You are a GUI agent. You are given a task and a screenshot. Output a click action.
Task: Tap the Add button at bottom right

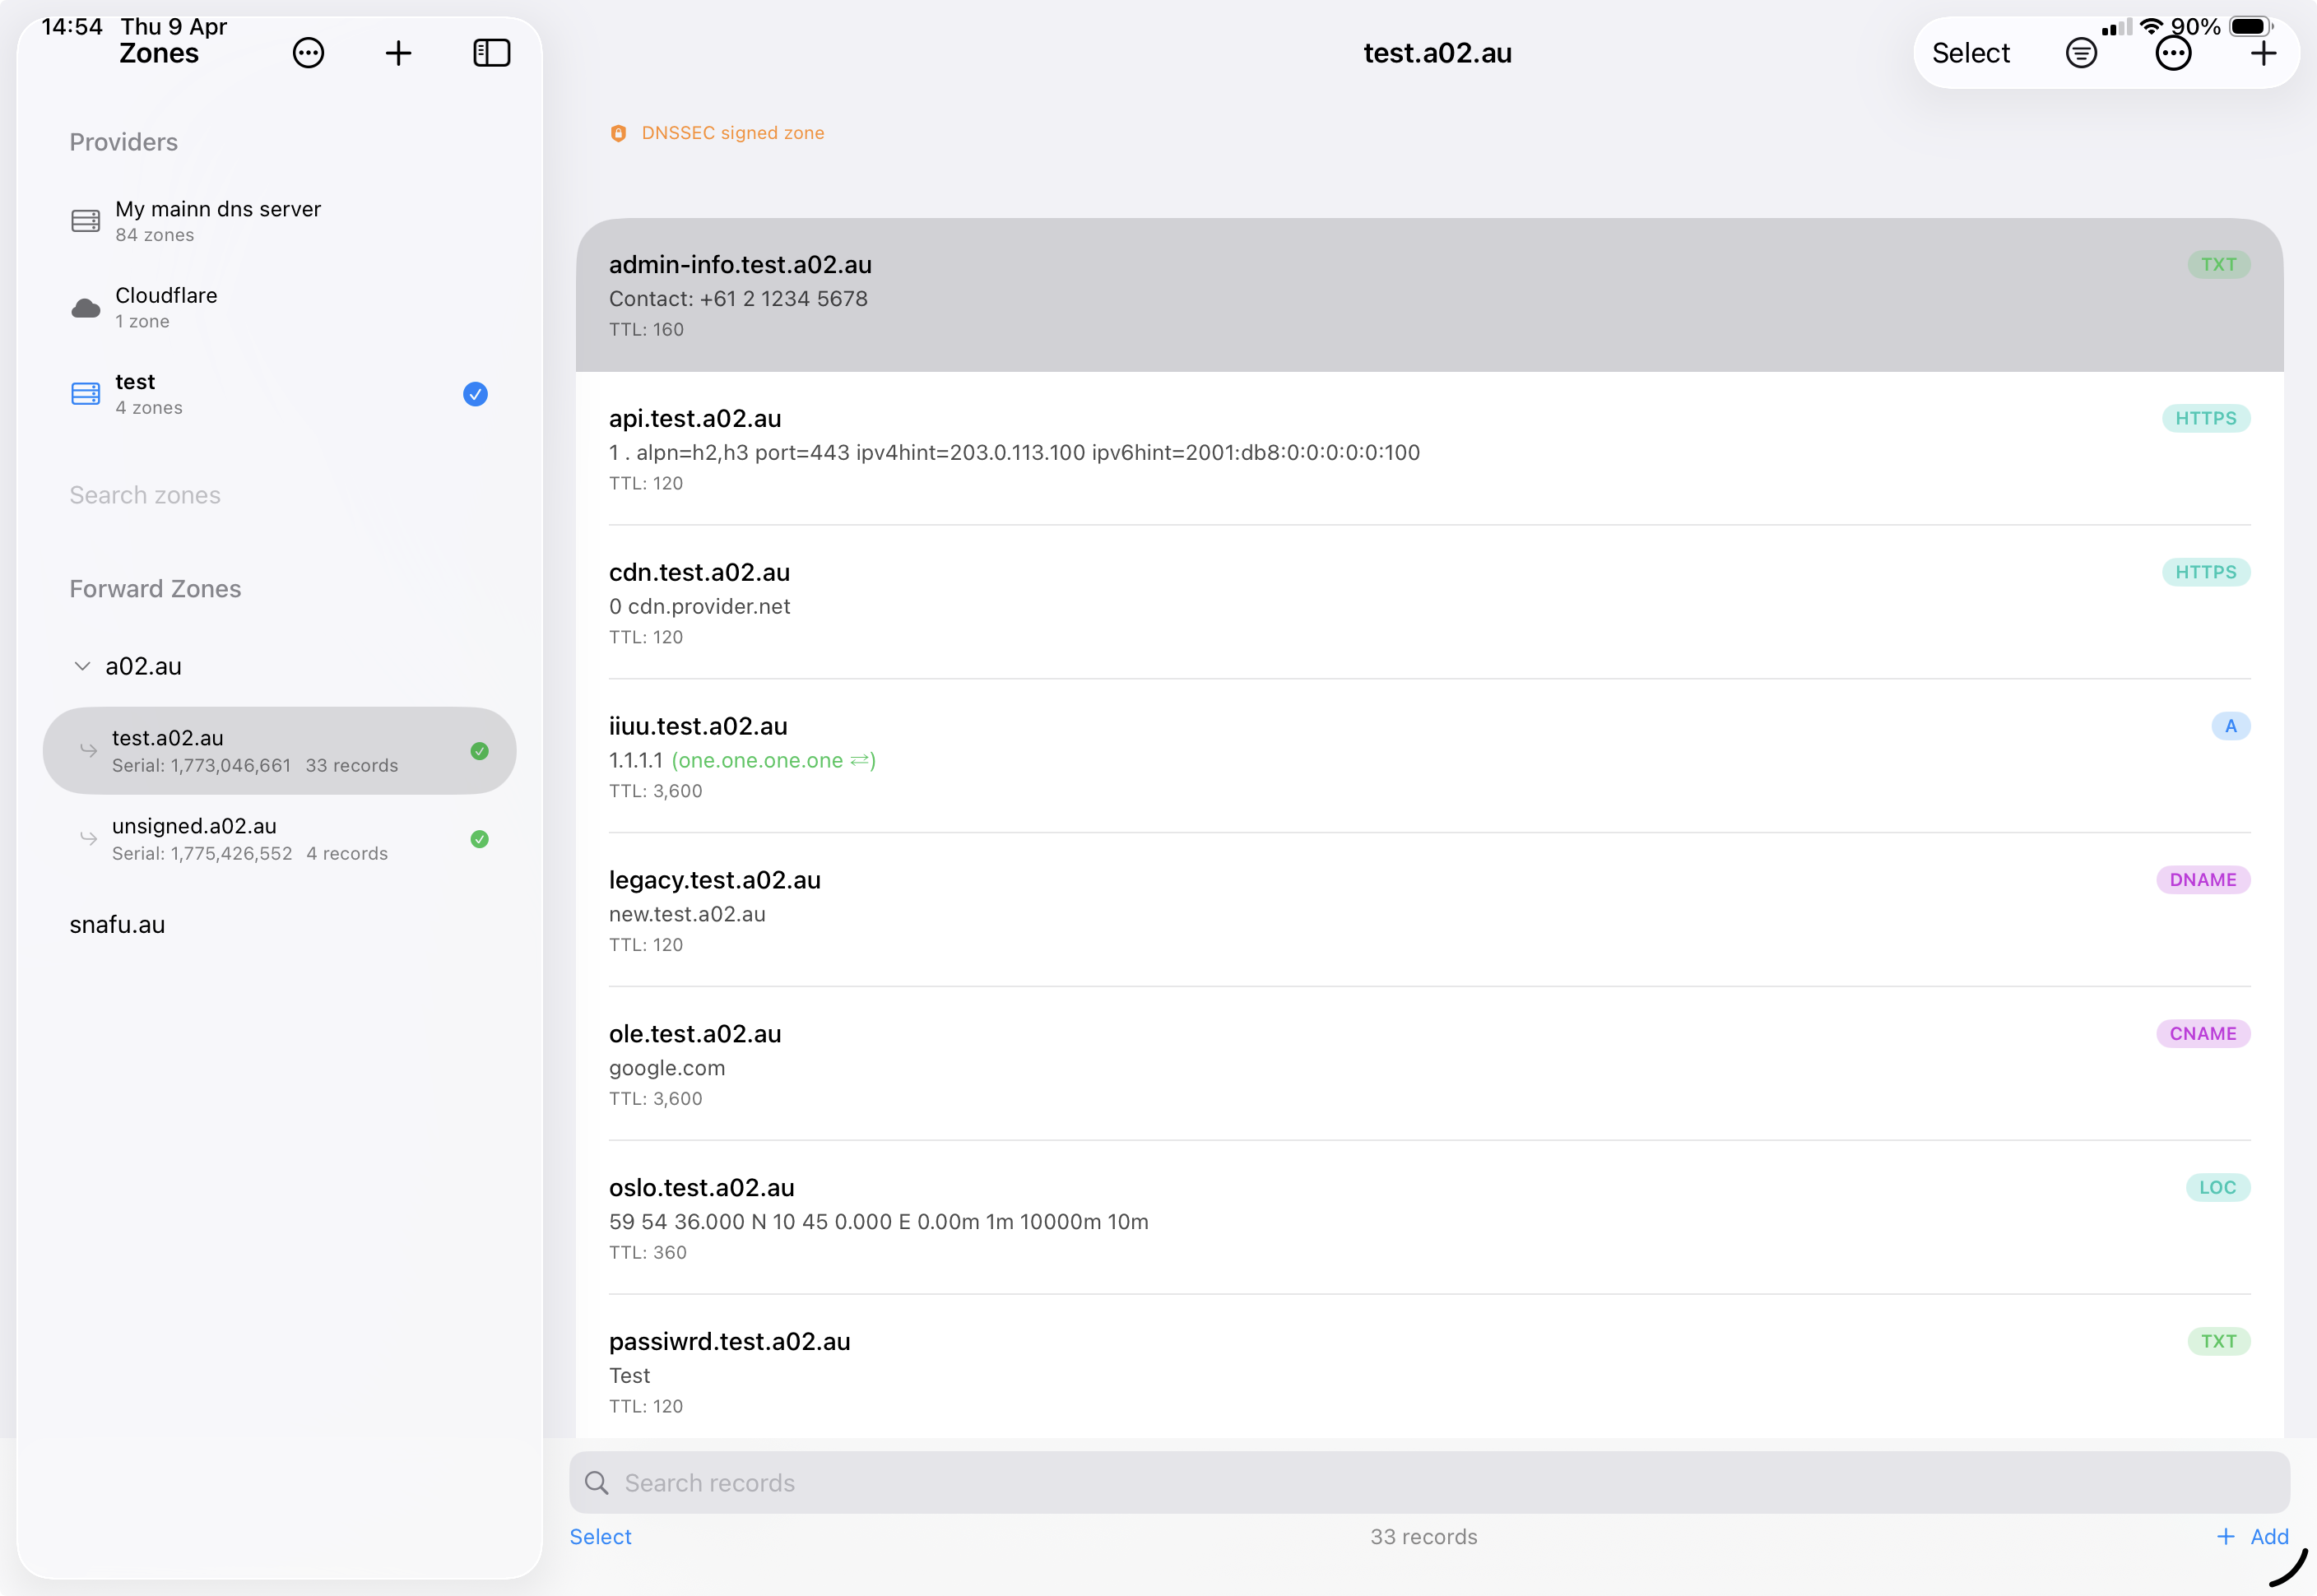coord(2252,1537)
